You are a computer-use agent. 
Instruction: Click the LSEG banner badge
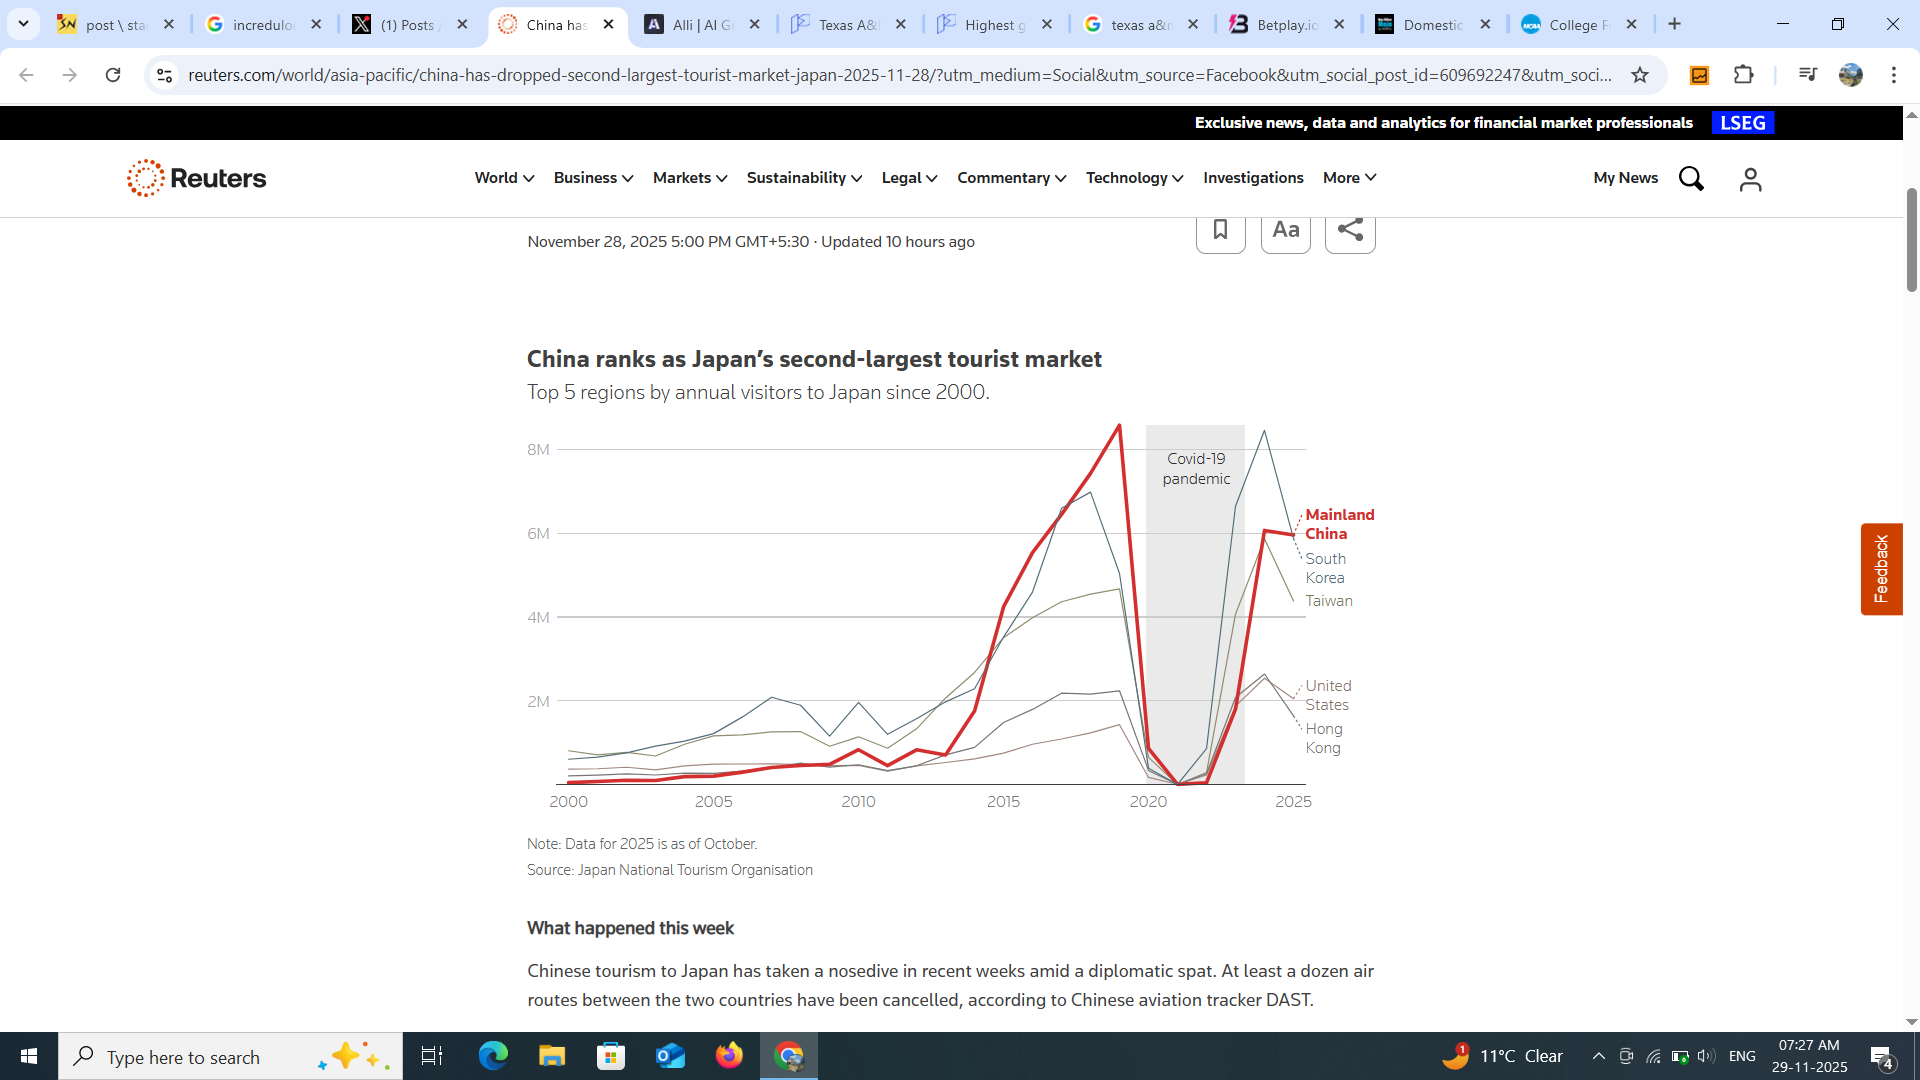(1742, 123)
